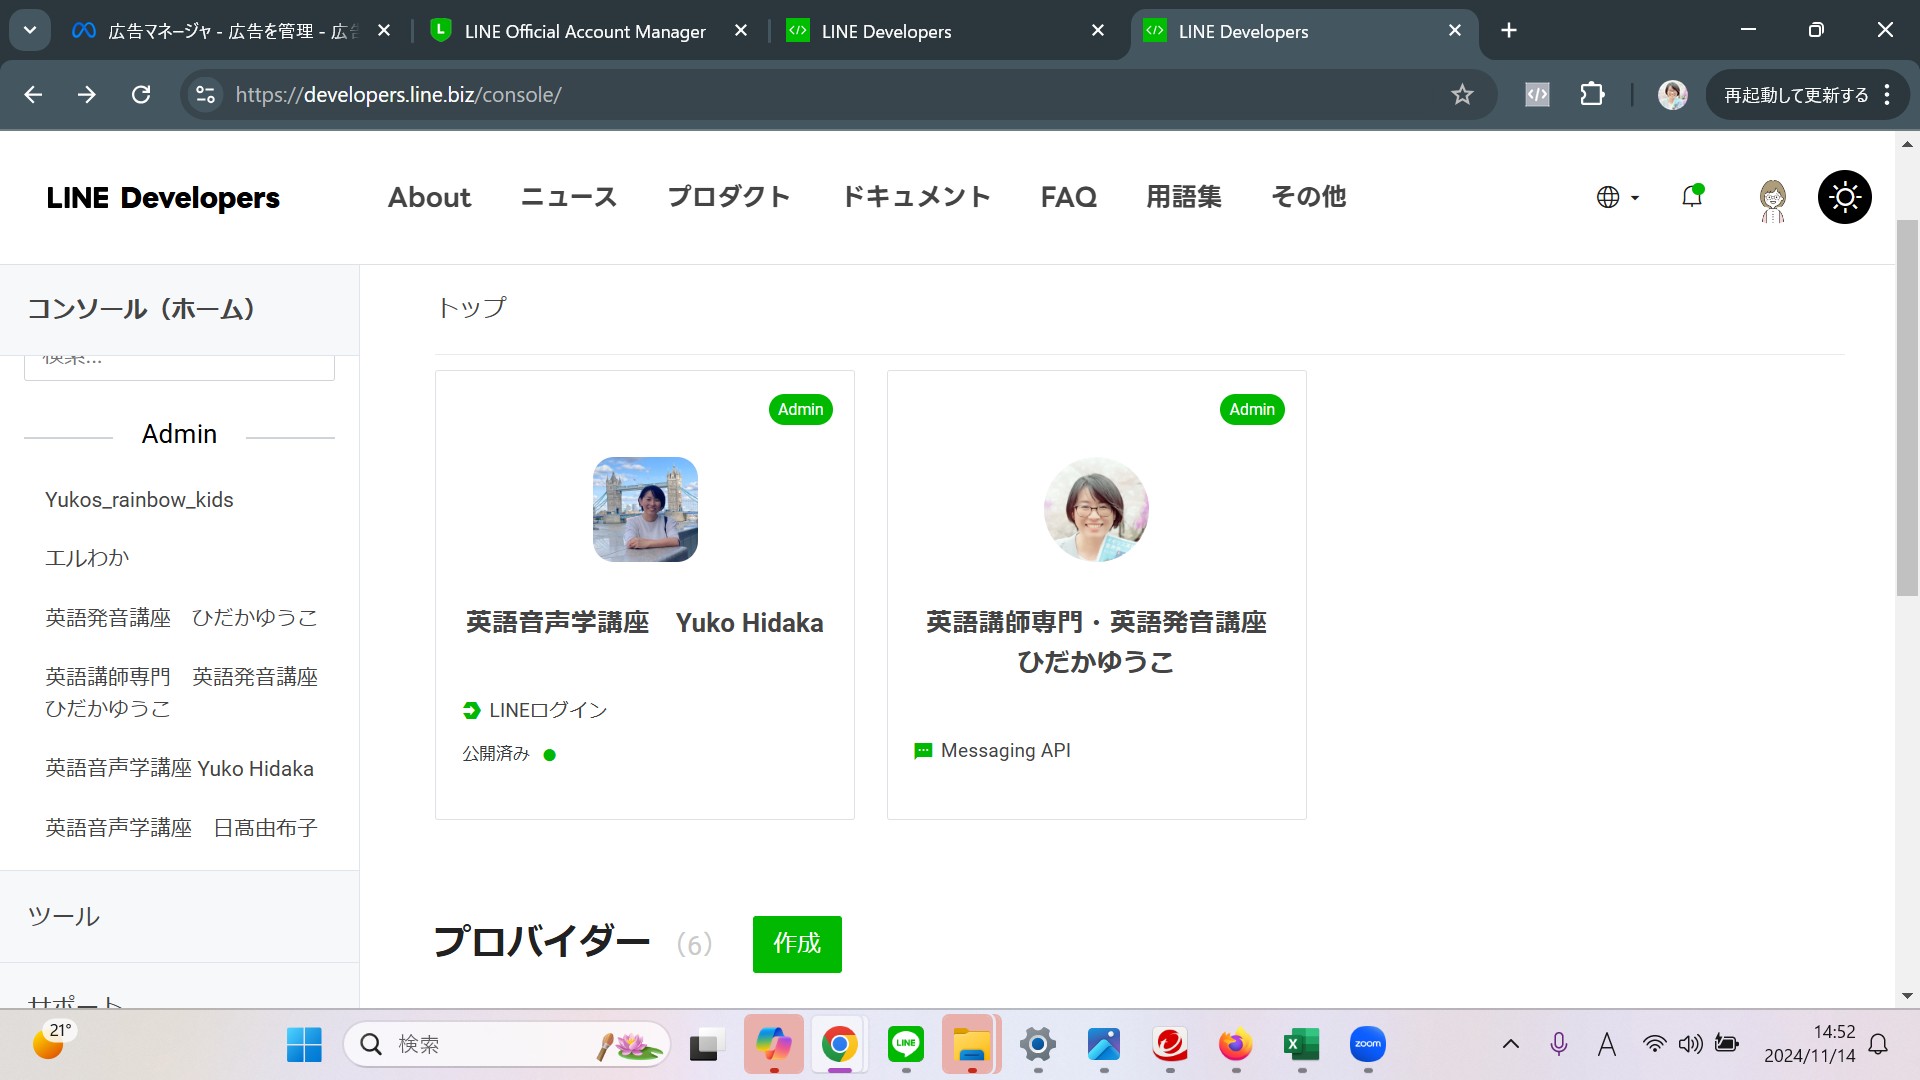This screenshot has height=1080, width=1920.
Task: Switch to the 広告マネージャ tab
Action: 232,31
